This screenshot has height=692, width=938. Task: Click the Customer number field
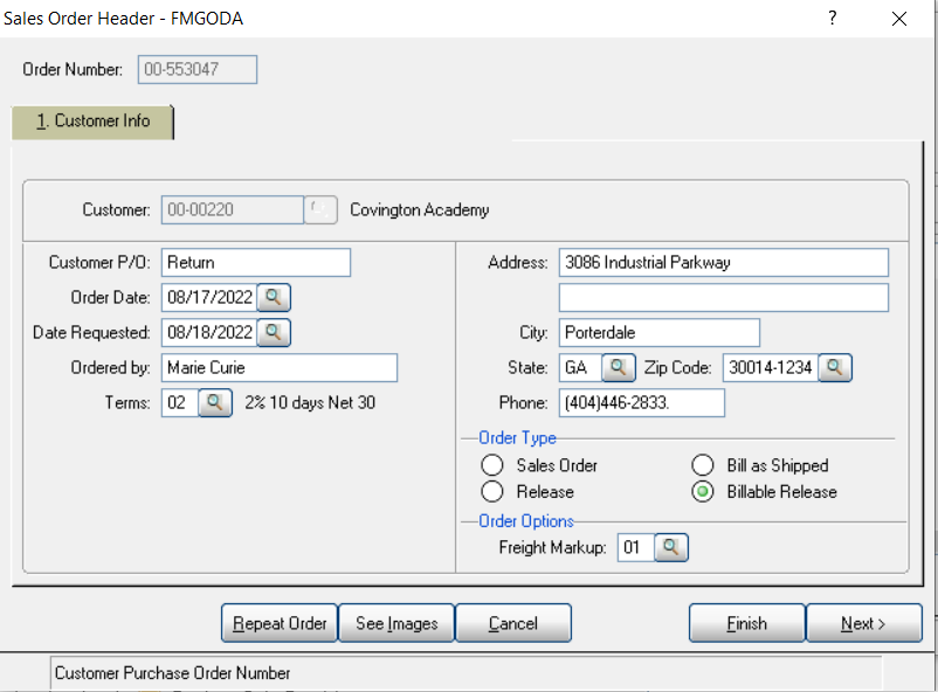point(232,210)
